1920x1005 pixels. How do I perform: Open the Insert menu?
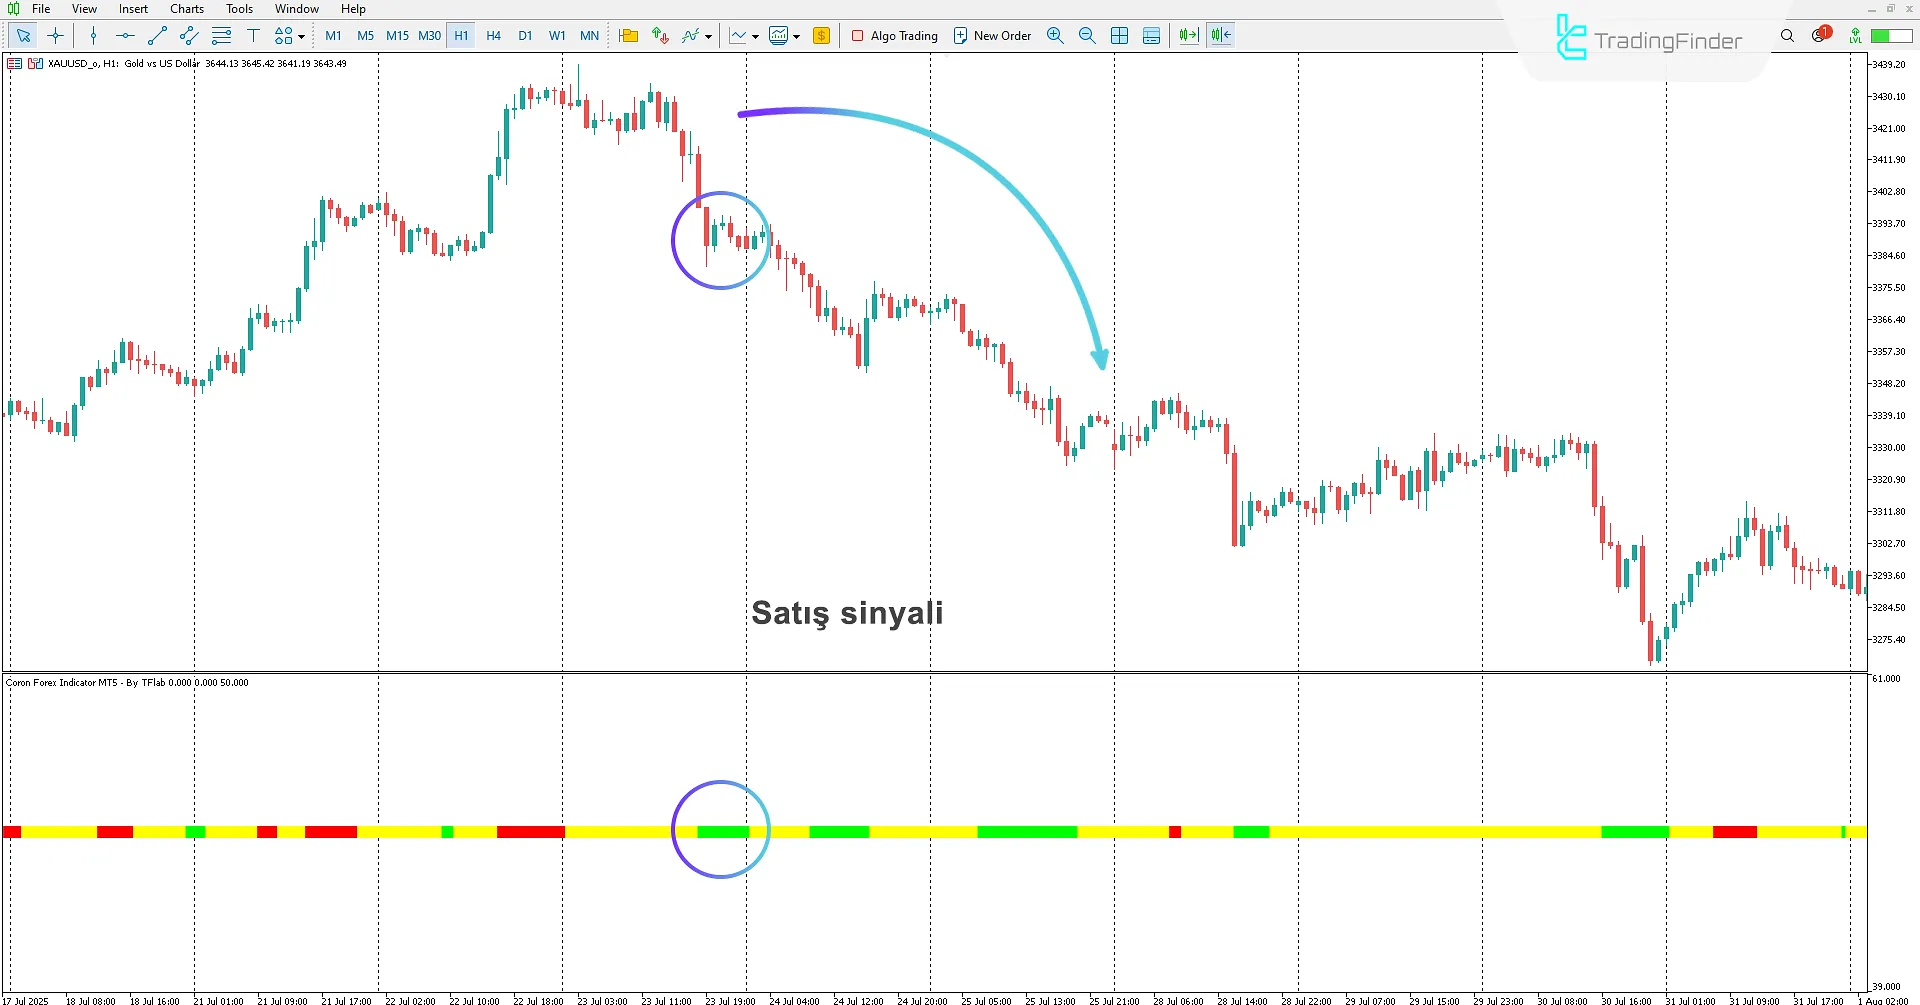[132, 8]
